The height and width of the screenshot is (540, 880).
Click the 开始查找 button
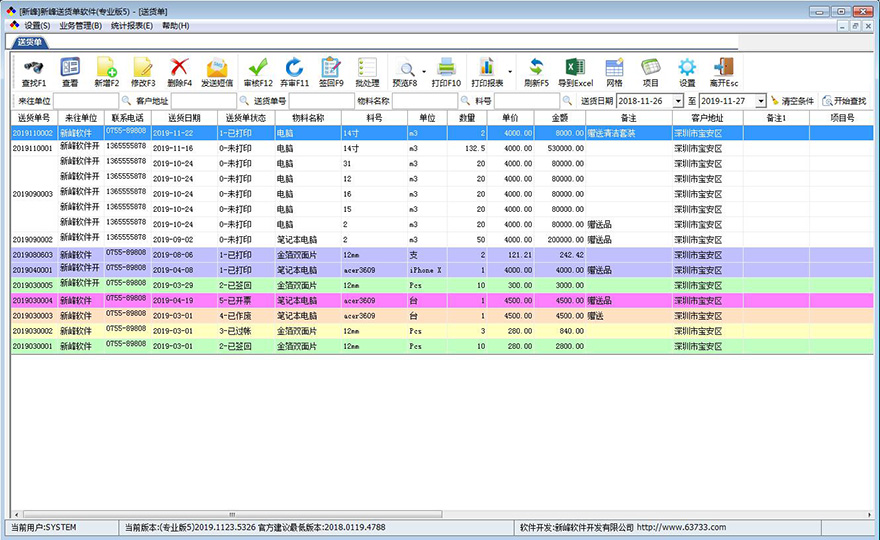point(845,101)
